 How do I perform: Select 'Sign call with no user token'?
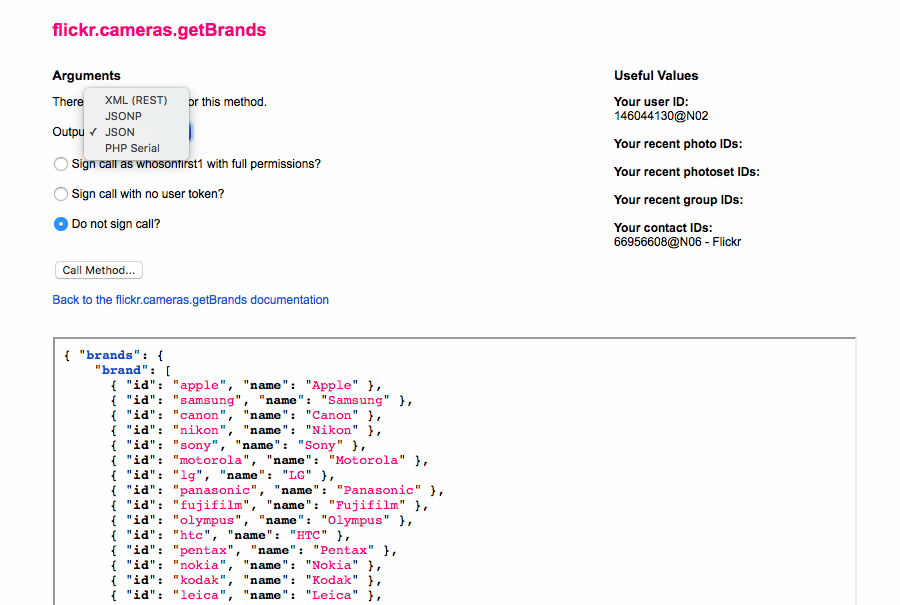(x=61, y=194)
